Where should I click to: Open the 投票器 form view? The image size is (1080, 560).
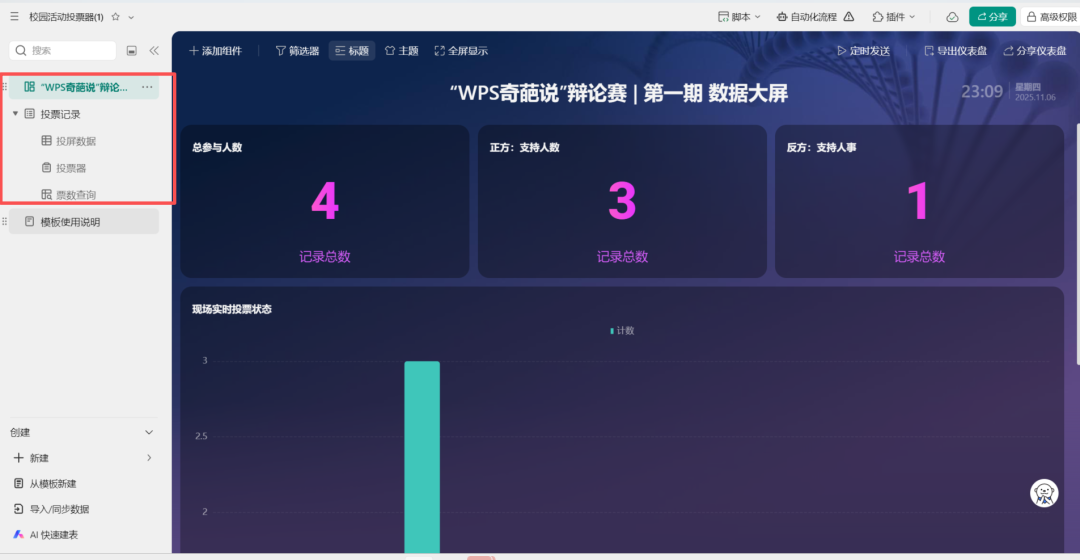[71, 168]
